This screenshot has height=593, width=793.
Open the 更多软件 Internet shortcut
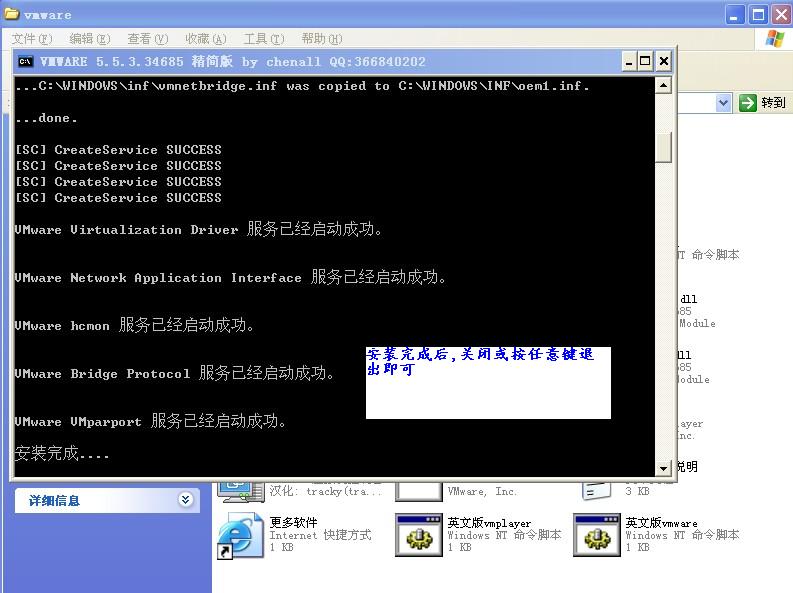coord(235,535)
